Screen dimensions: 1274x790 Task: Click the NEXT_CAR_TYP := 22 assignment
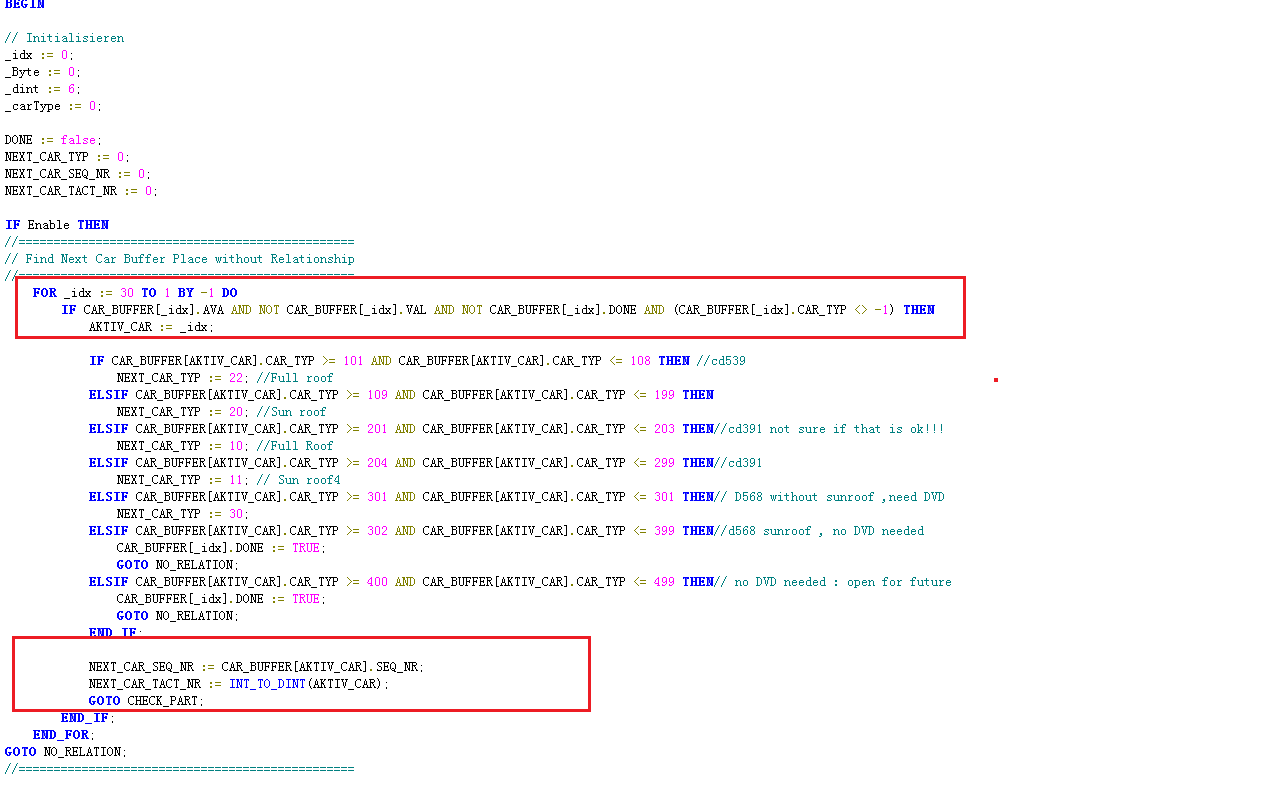[183, 378]
